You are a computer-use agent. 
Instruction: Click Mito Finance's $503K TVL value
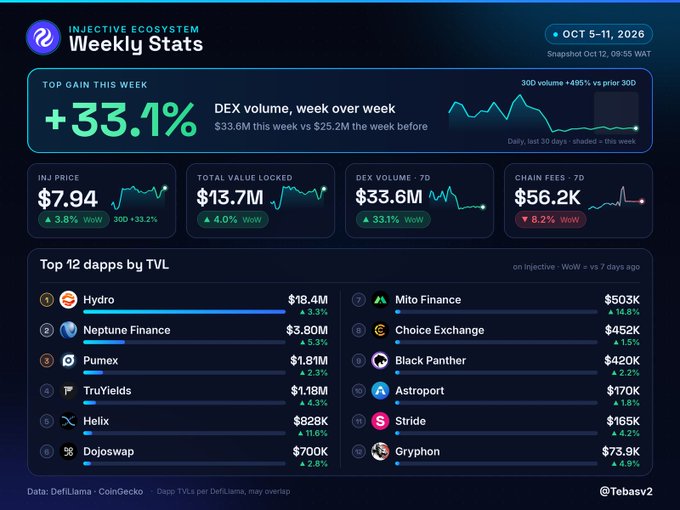622,300
